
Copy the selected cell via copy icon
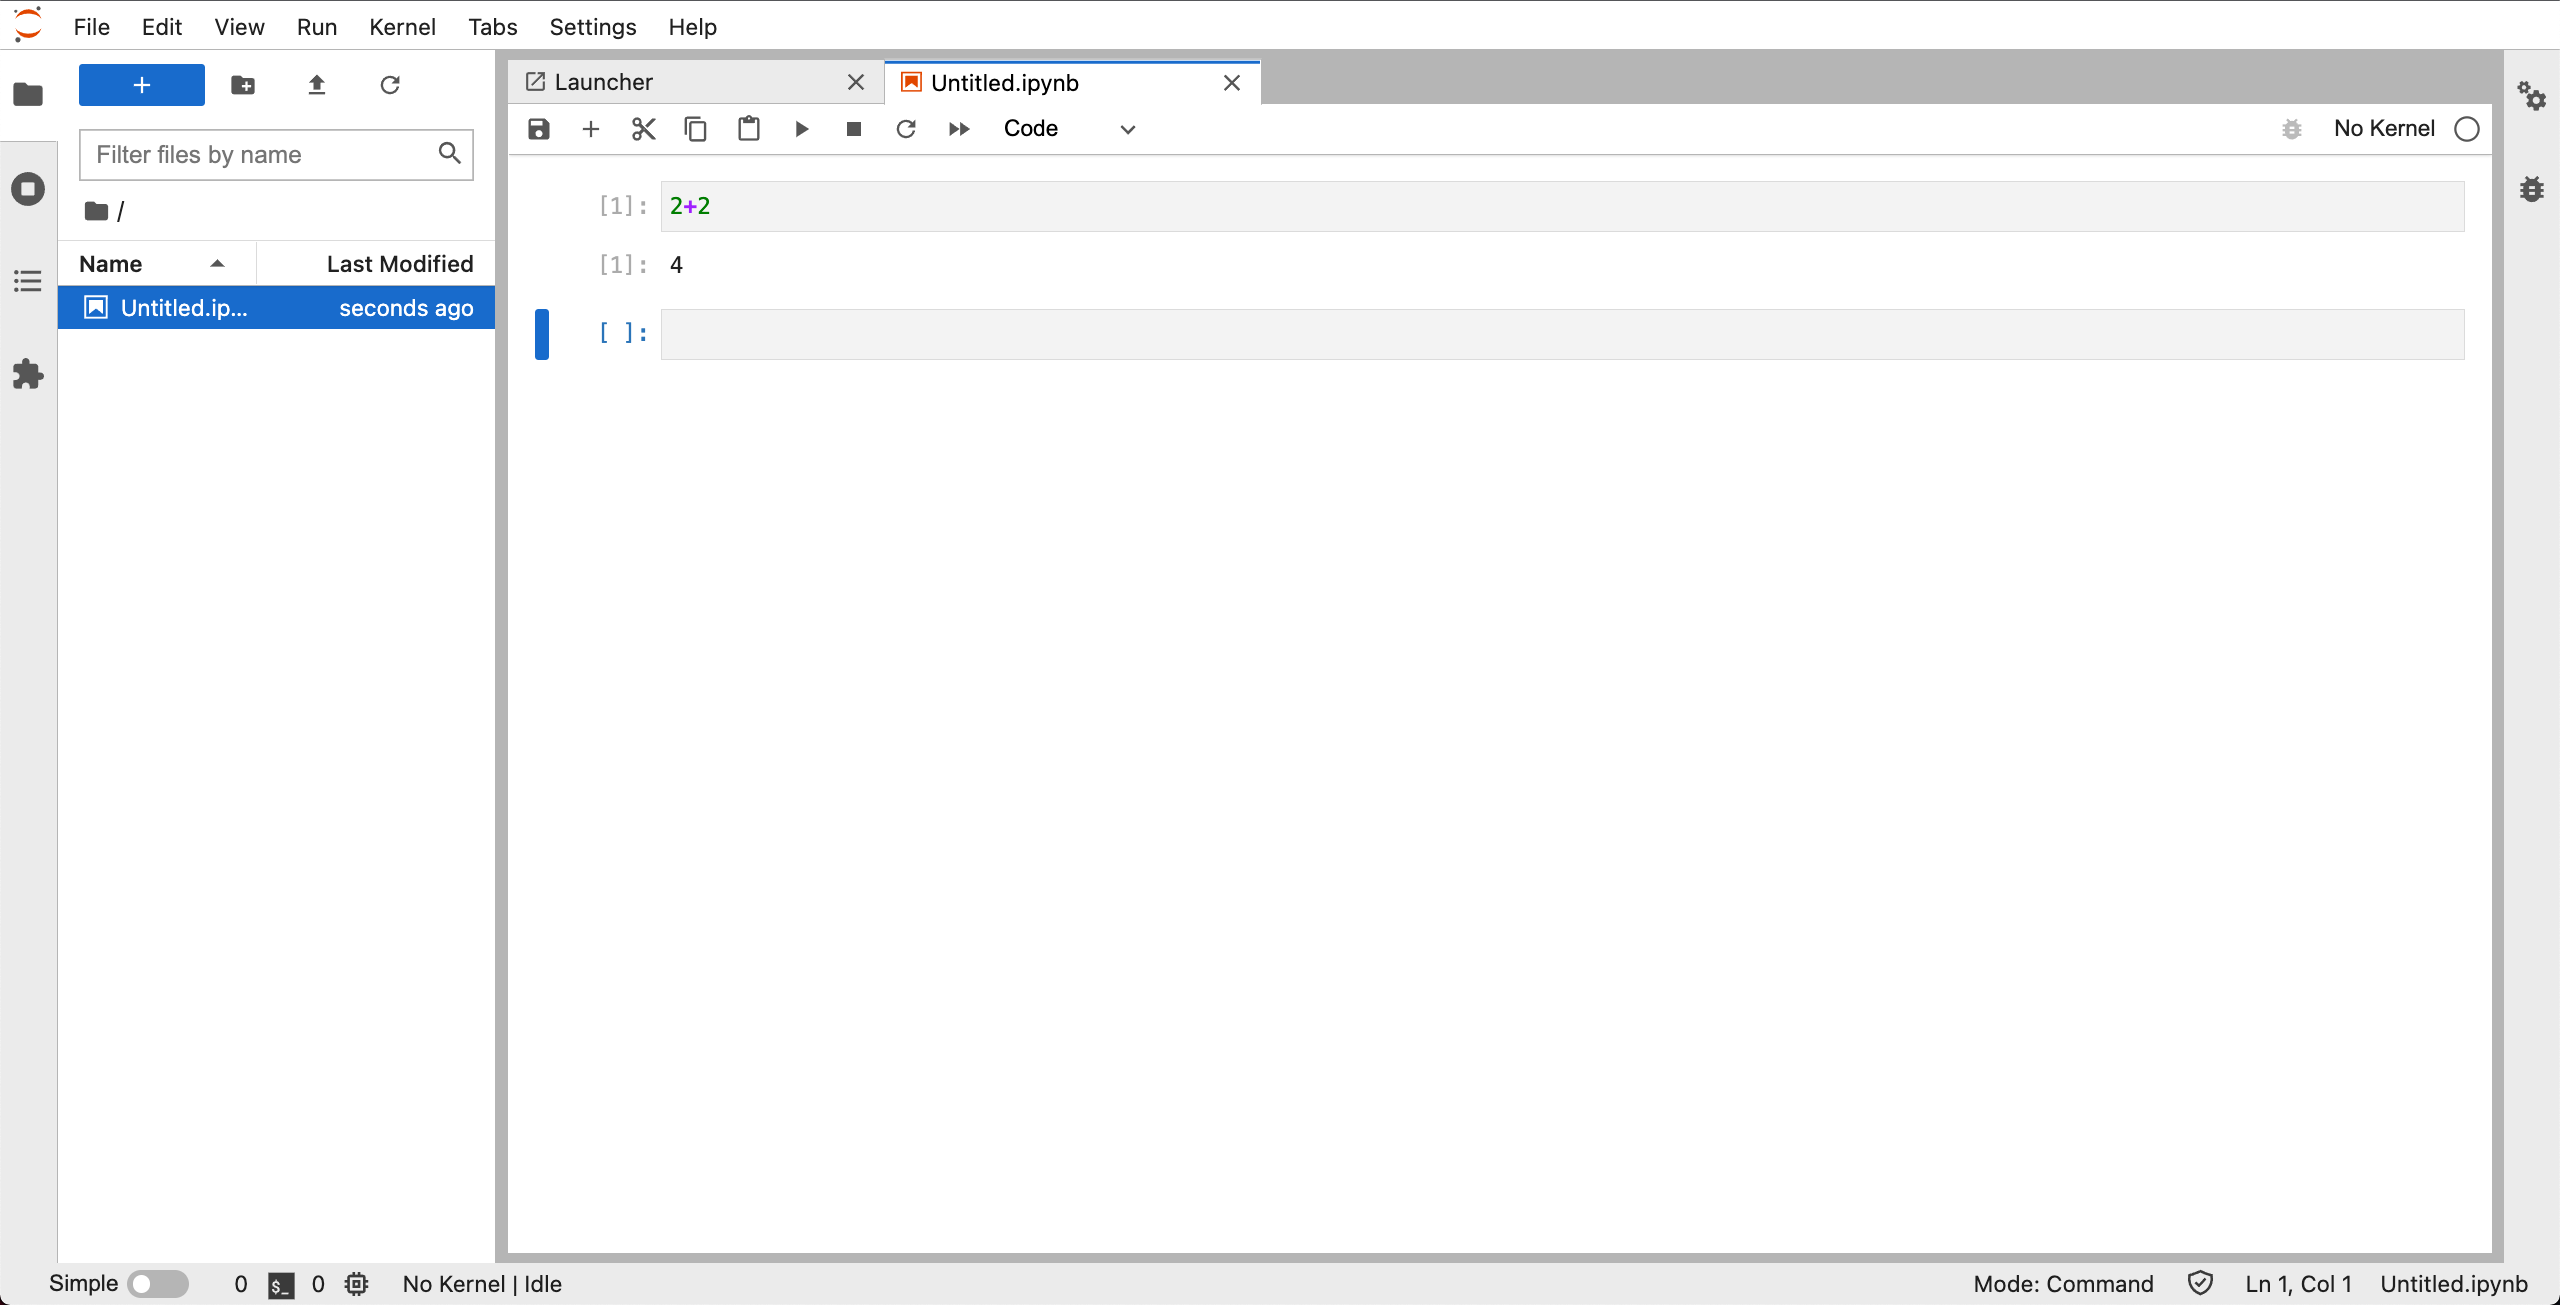click(696, 128)
